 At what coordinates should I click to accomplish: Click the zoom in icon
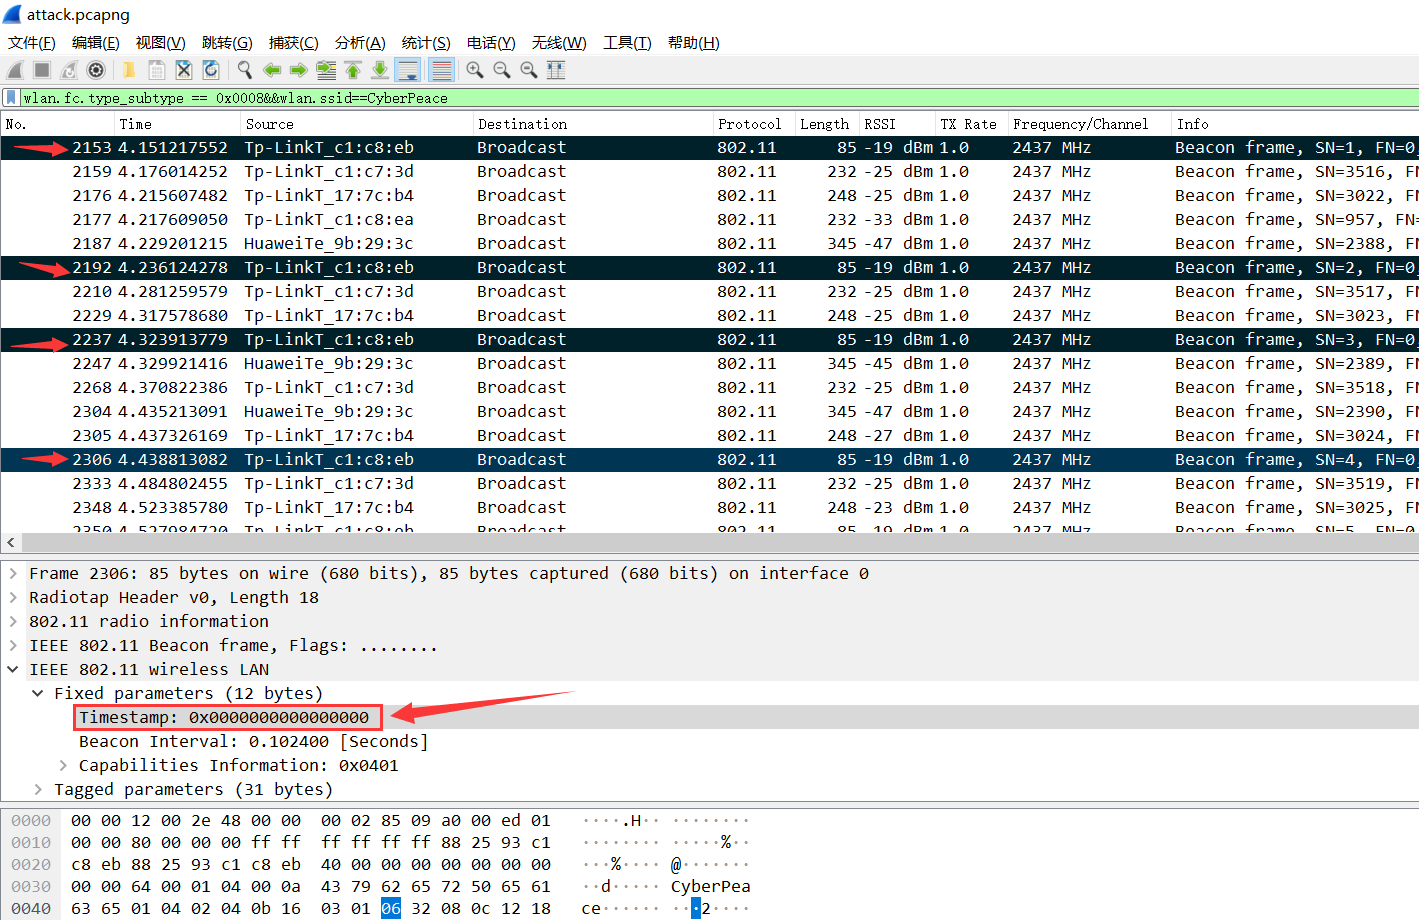pos(474,70)
